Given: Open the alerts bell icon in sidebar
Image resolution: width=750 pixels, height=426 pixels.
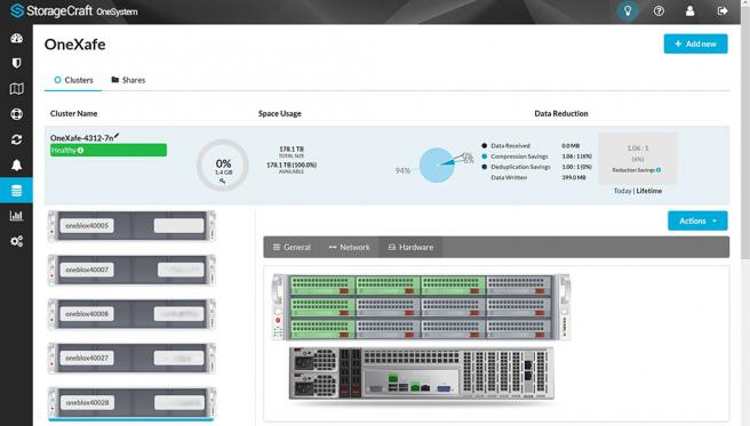Looking at the screenshot, I should [16, 165].
